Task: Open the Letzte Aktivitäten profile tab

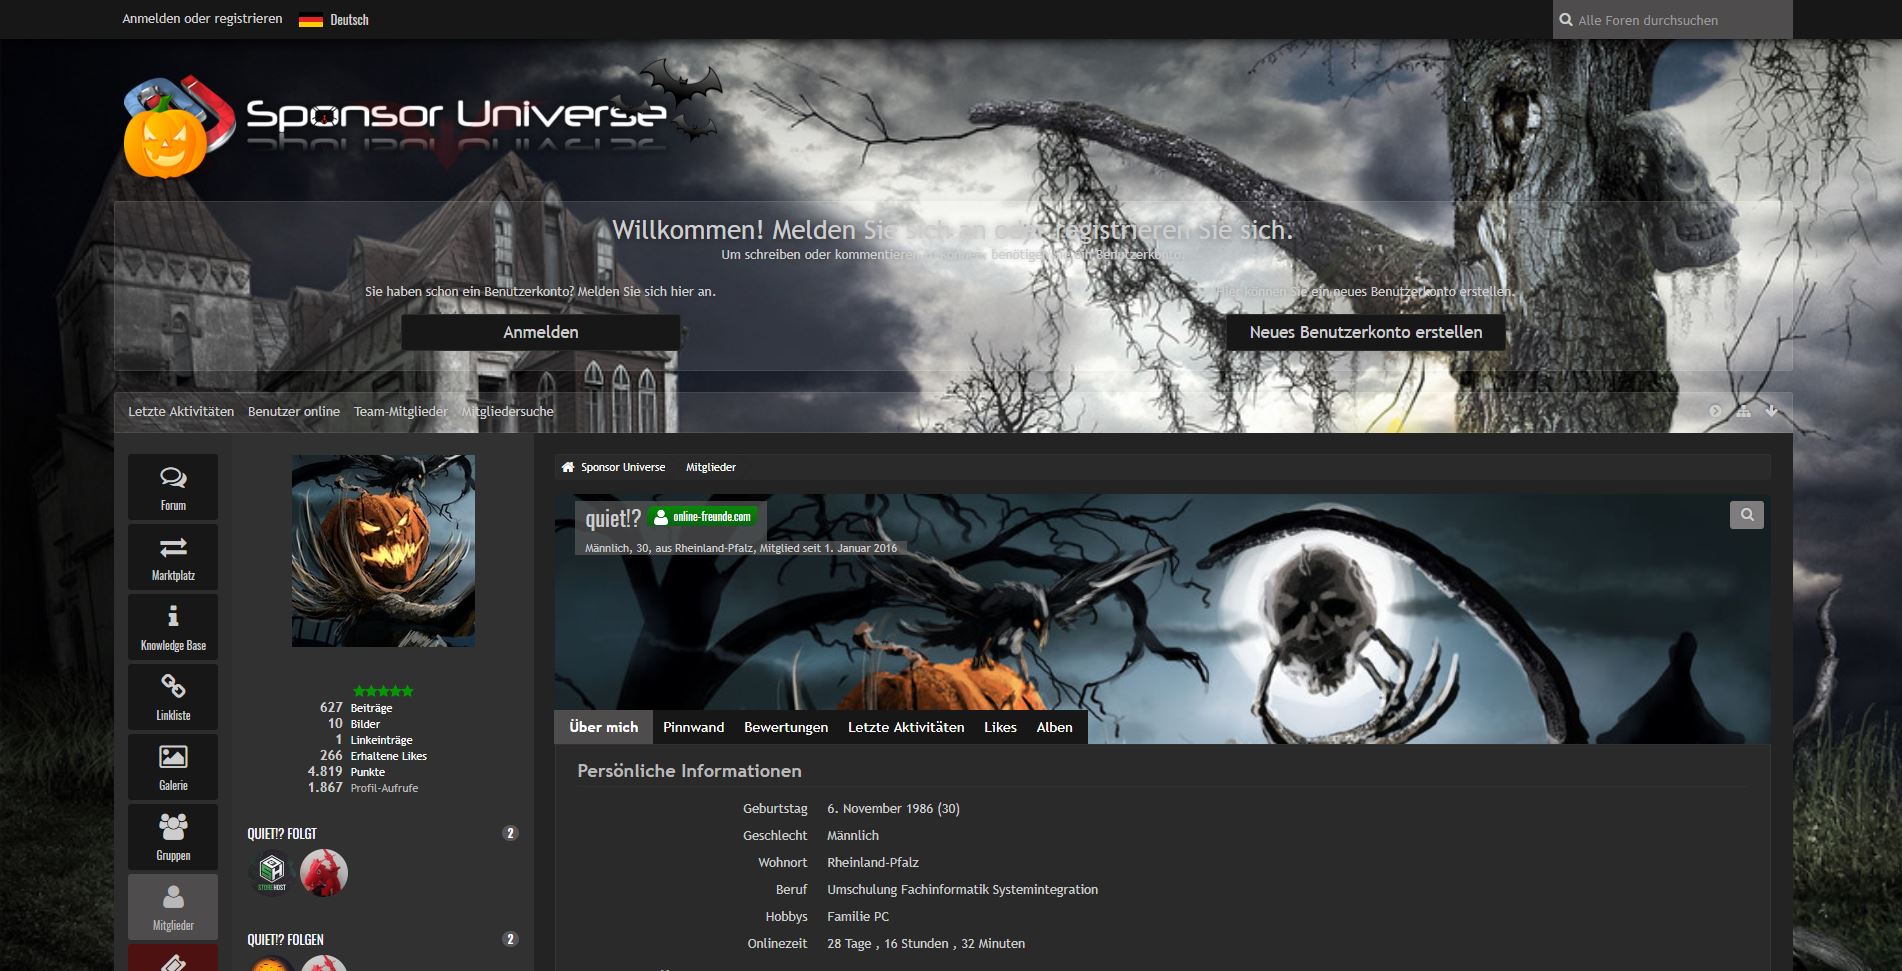Action: (x=905, y=727)
